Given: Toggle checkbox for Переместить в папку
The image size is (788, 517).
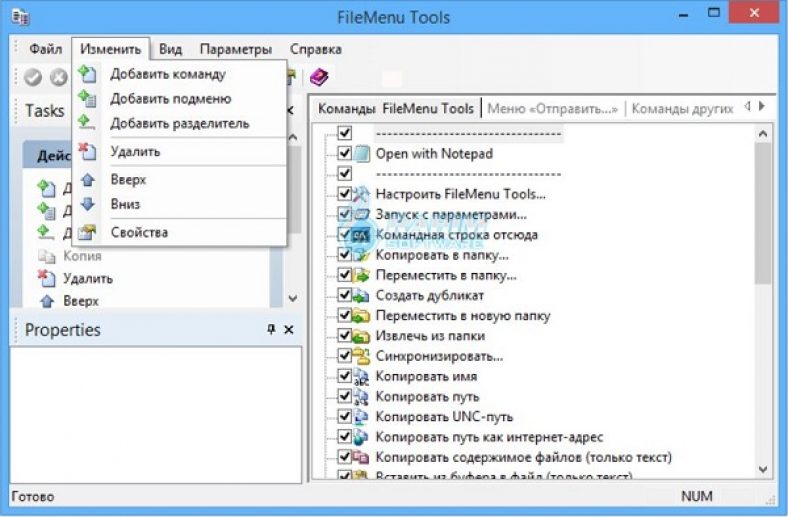Looking at the screenshot, I should [x=344, y=274].
